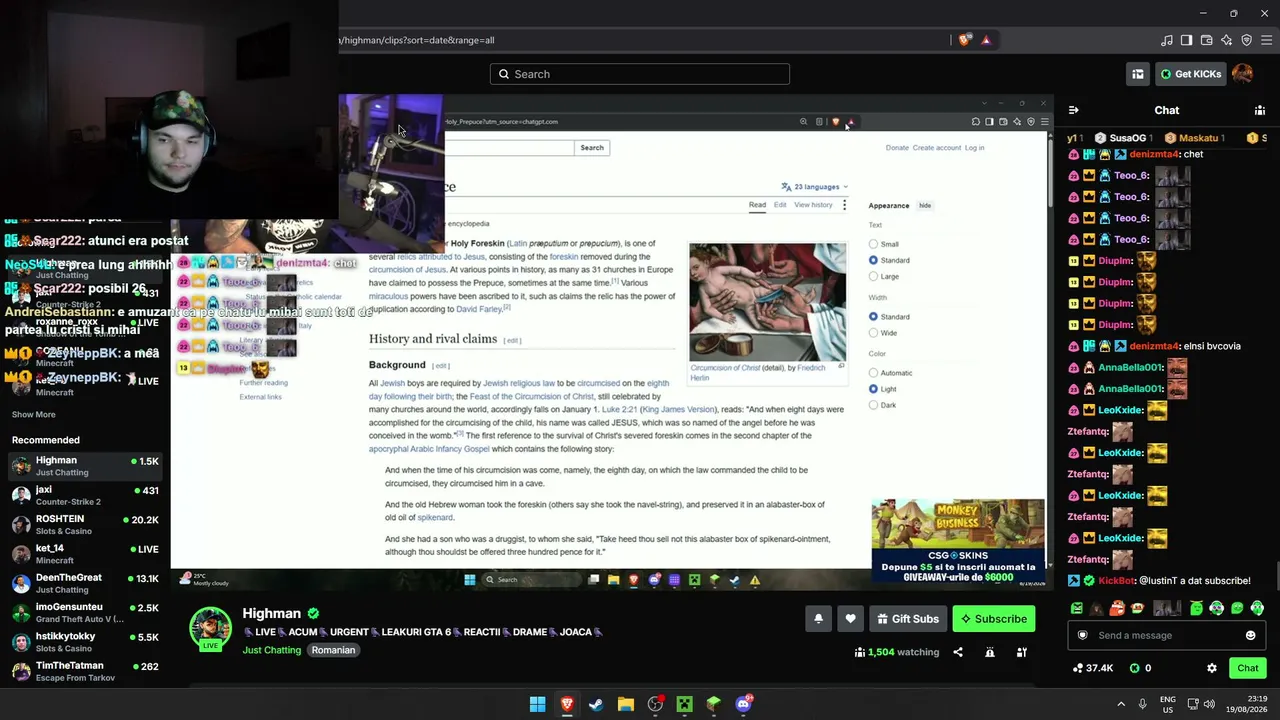Click the ENG US language indicator
The image size is (1280, 720).
coord(1168,704)
